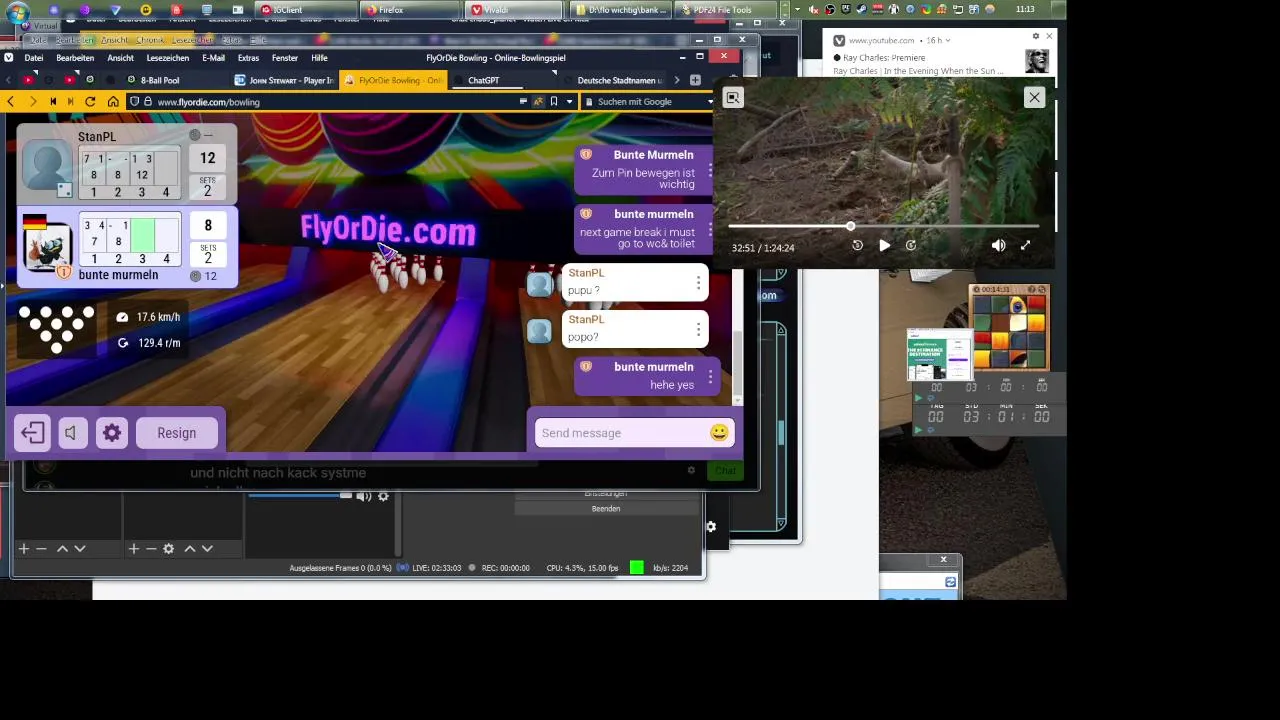Mute the OBS audio speaker icon
This screenshot has width=1280, height=720.
tap(364, 496)
